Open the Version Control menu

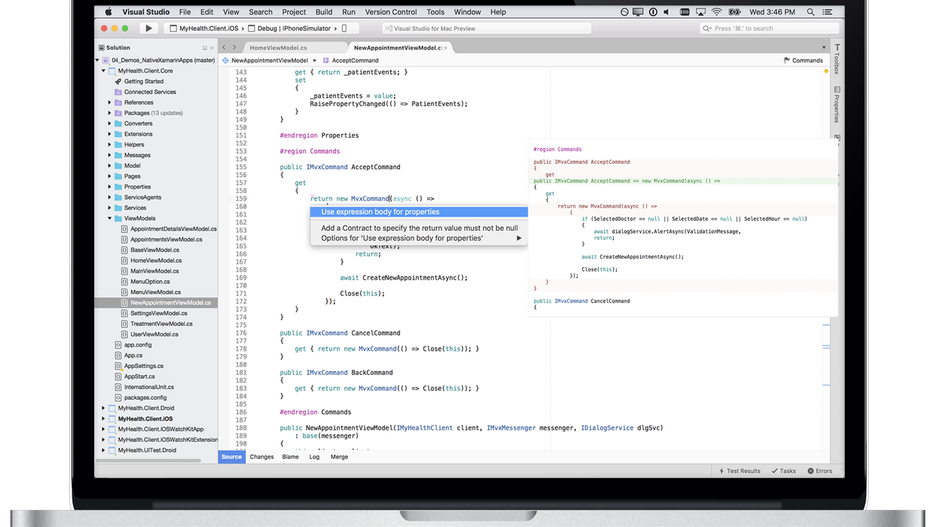click(389, 12)
